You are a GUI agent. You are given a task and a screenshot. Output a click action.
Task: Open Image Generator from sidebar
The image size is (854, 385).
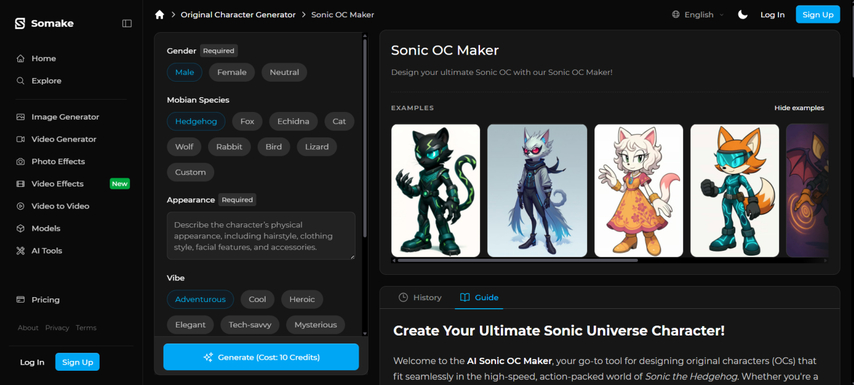tap(65, 117)
